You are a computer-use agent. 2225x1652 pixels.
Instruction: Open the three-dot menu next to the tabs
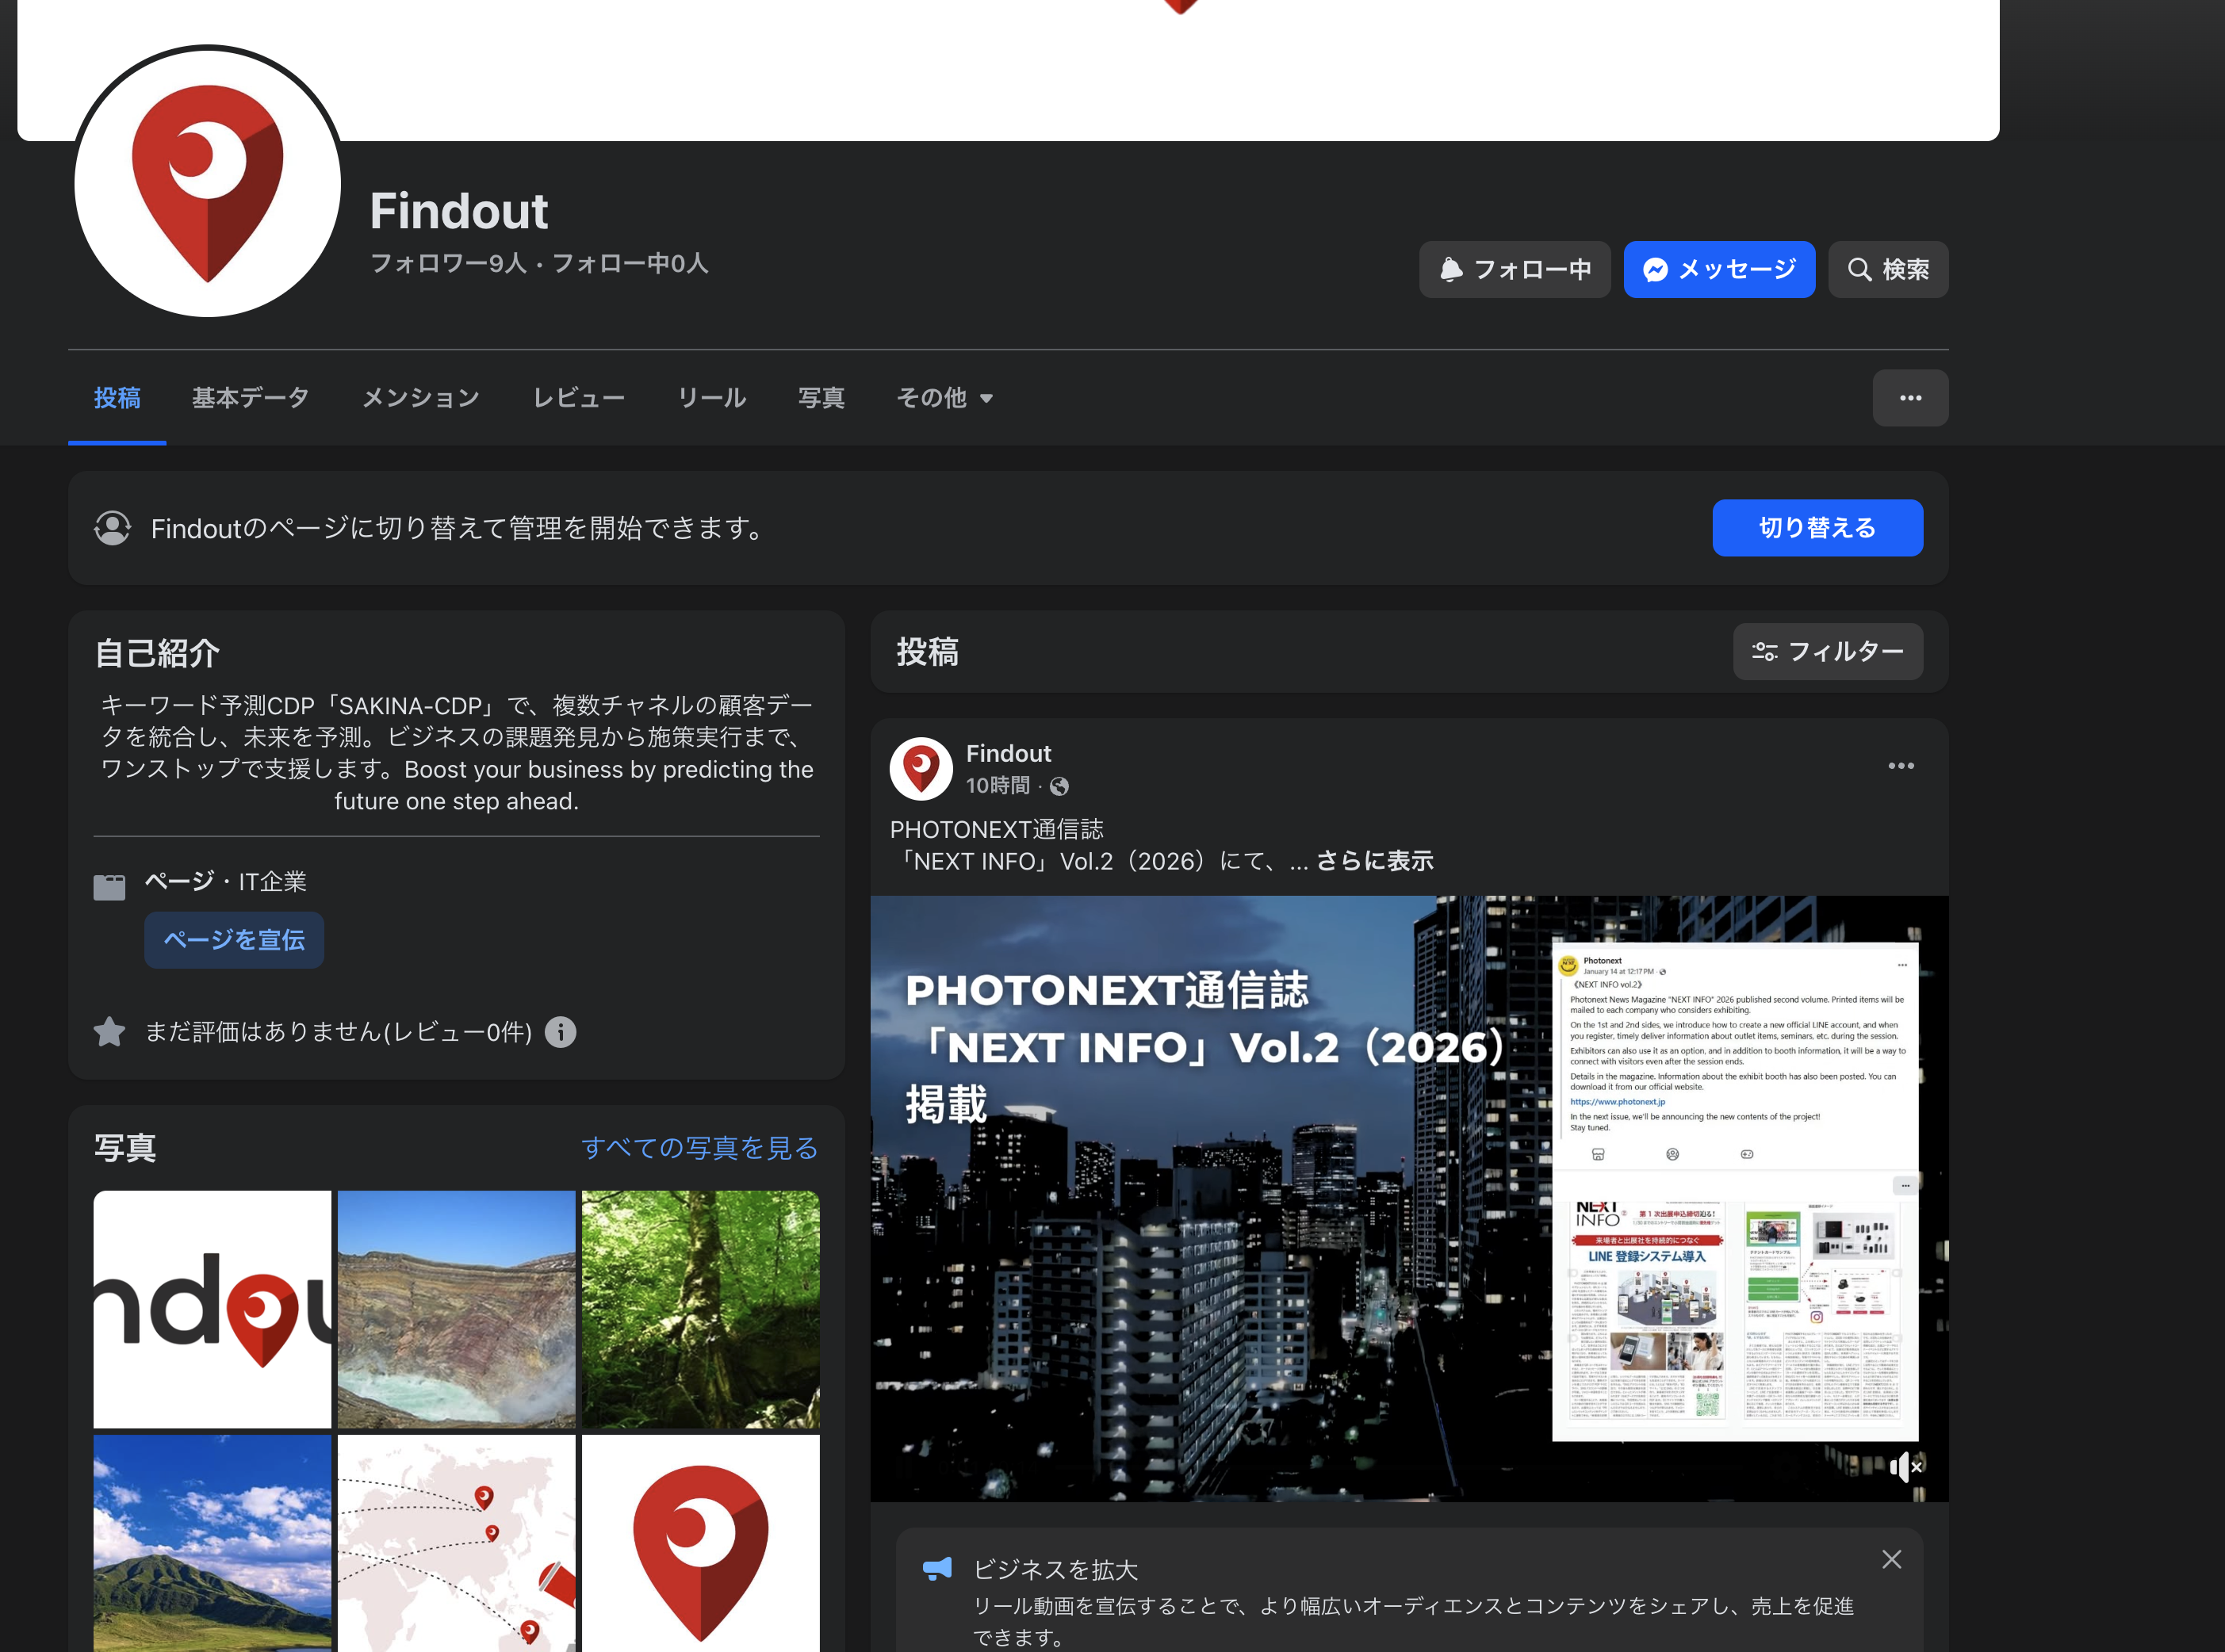tap(1911, 397)
